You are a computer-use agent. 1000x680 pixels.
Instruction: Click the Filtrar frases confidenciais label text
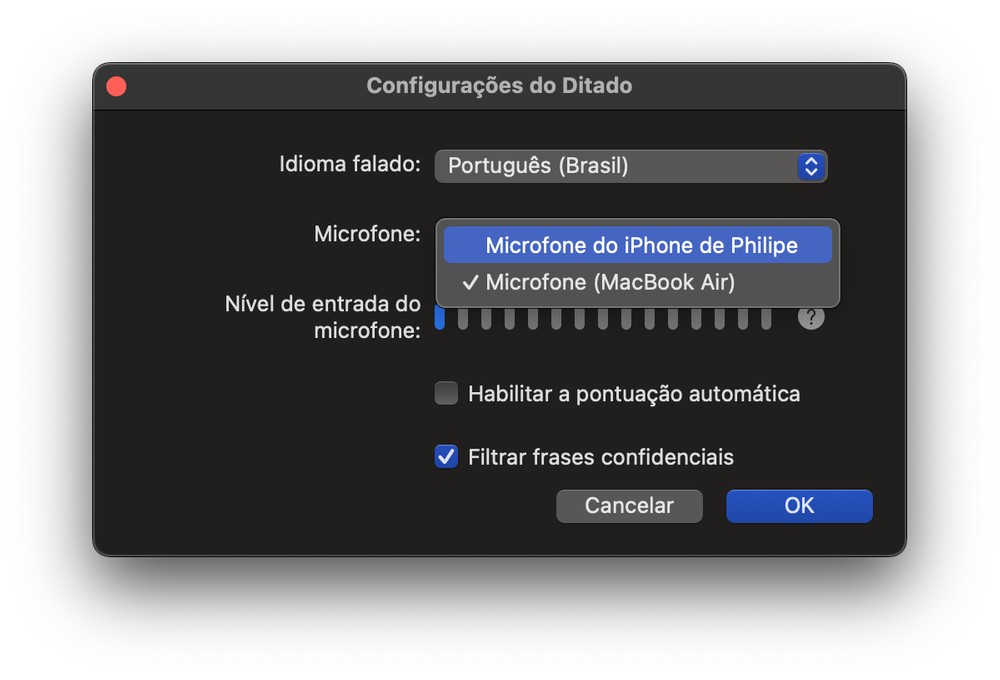click(600, 457)
